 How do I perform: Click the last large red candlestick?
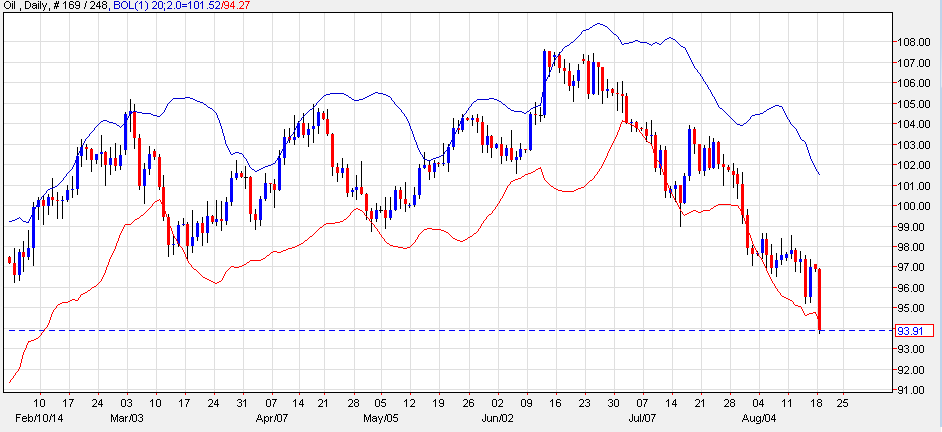(819, 299)
